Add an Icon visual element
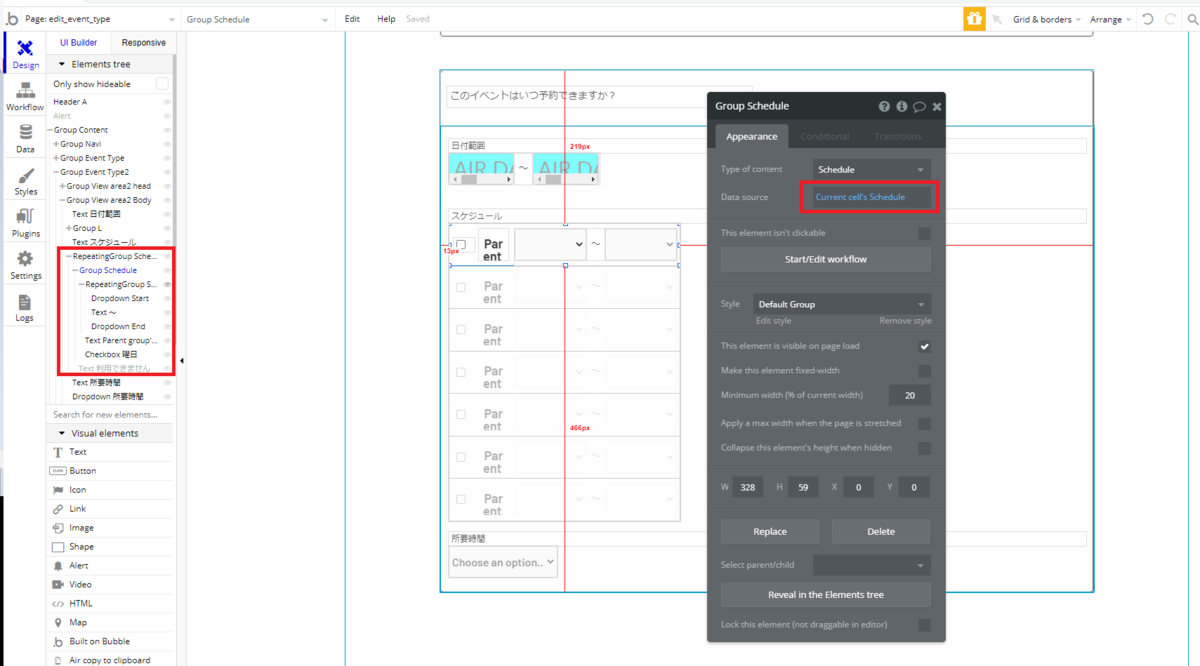 (110, 490)
